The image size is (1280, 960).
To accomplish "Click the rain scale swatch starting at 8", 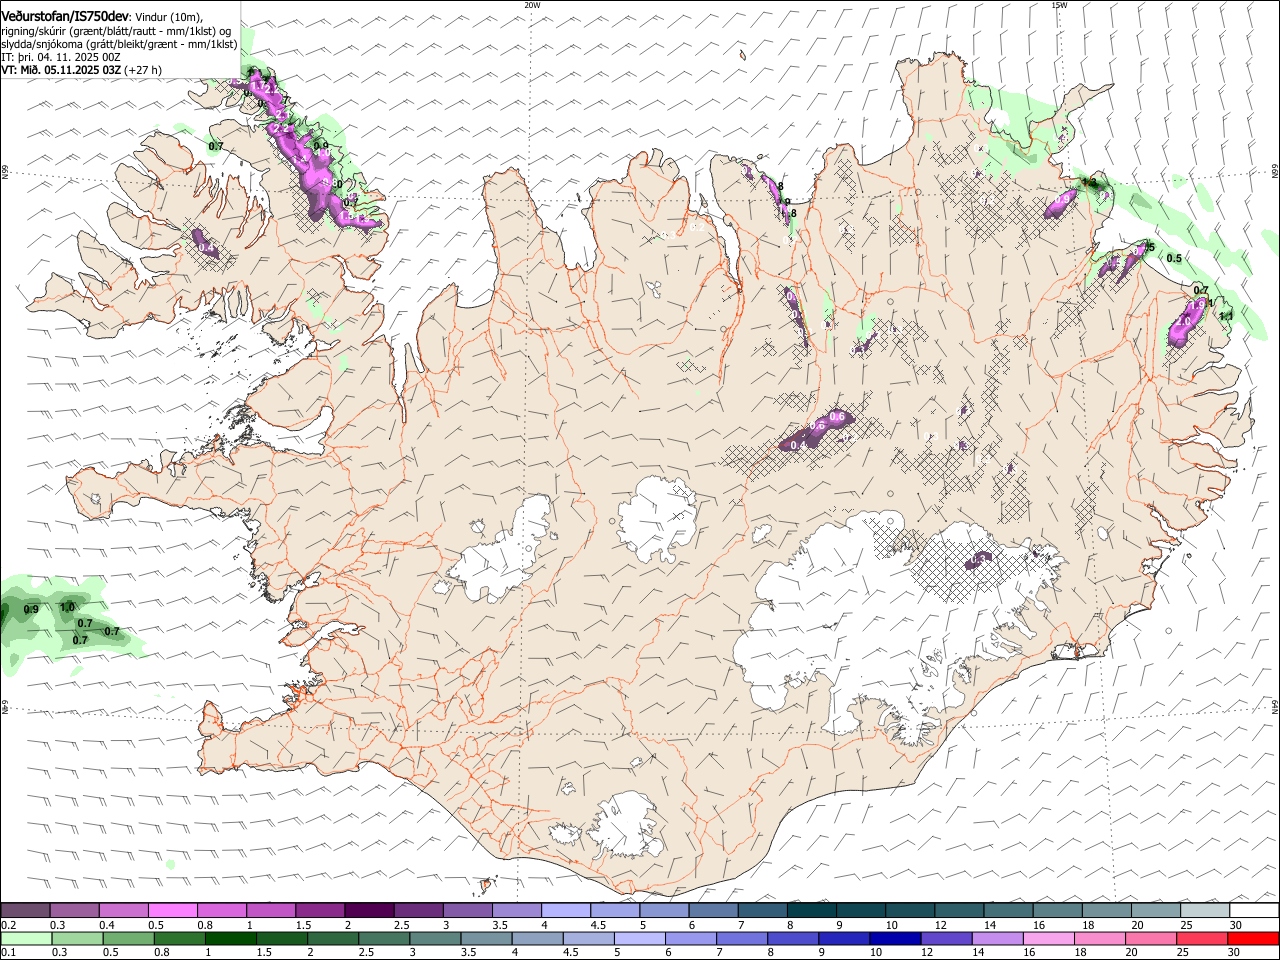I will [x=792, y=939].
